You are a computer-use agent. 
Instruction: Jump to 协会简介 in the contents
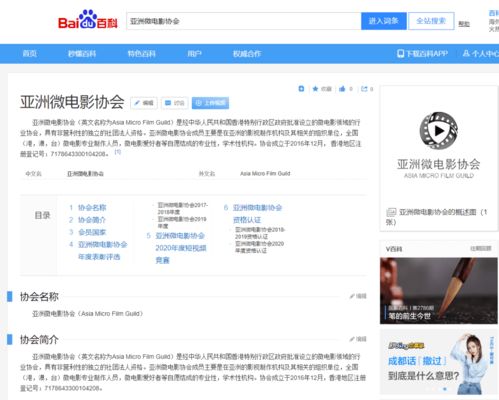(x=92, y=220)
